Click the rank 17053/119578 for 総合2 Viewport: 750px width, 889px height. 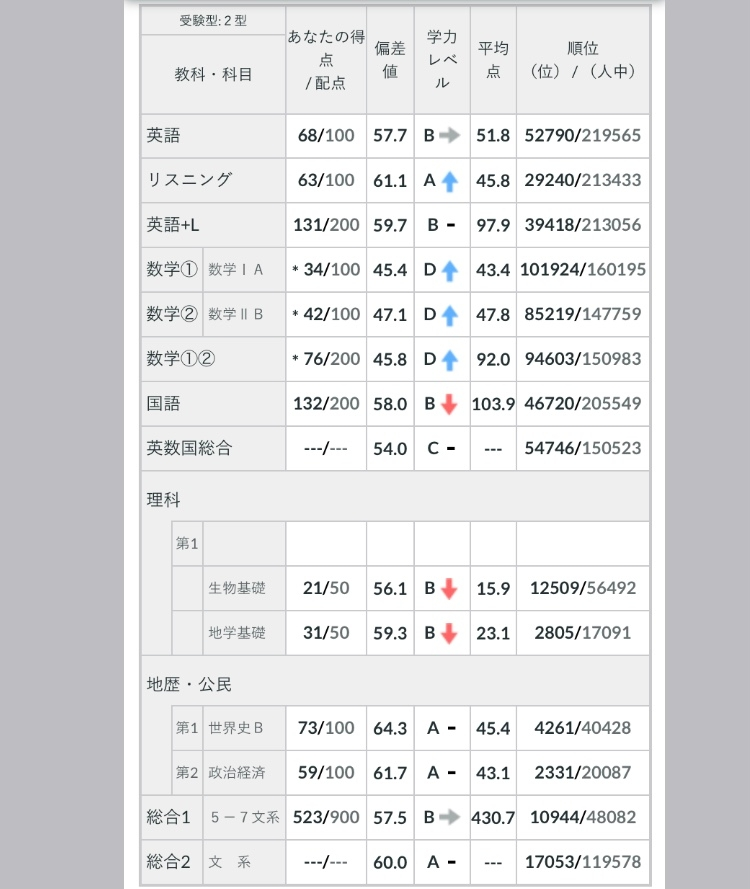pos(583,862)
